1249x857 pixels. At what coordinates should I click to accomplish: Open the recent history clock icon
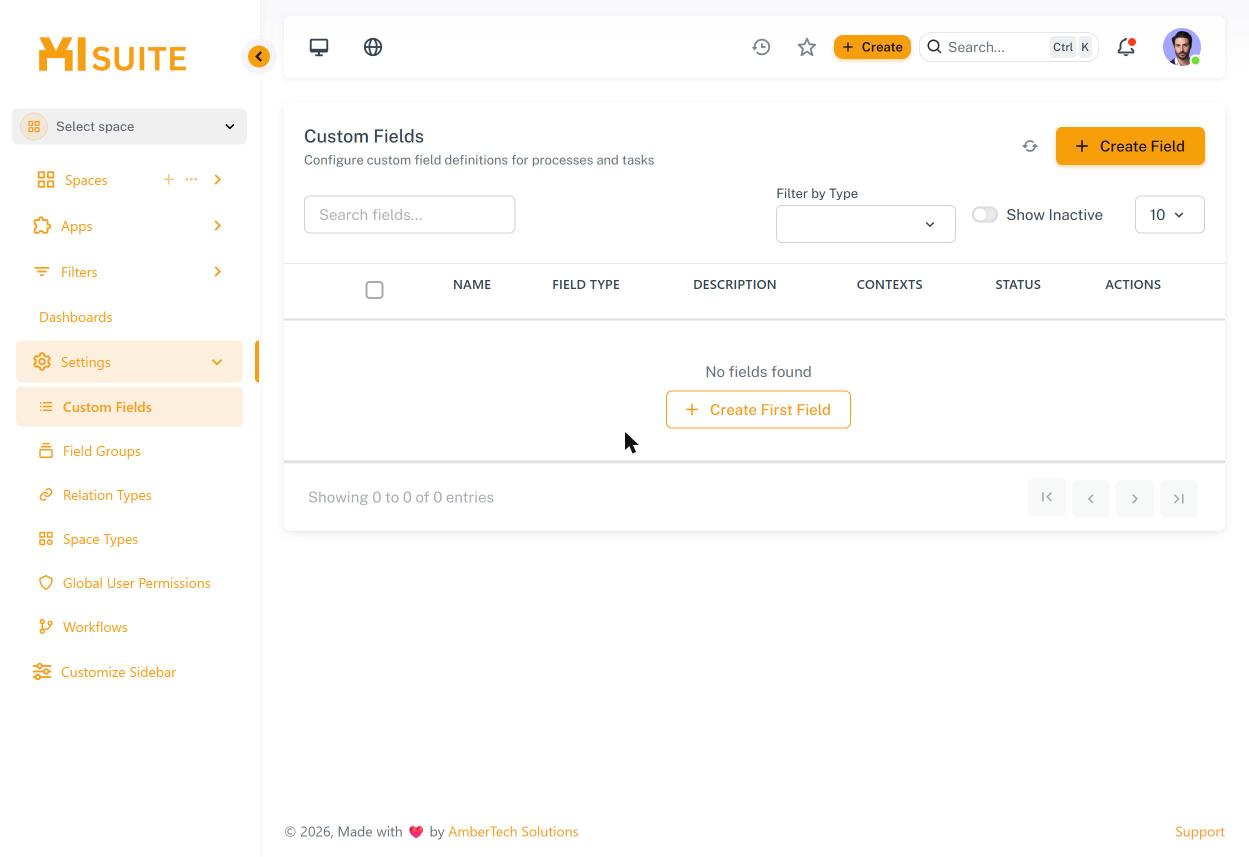coord(761,47)
